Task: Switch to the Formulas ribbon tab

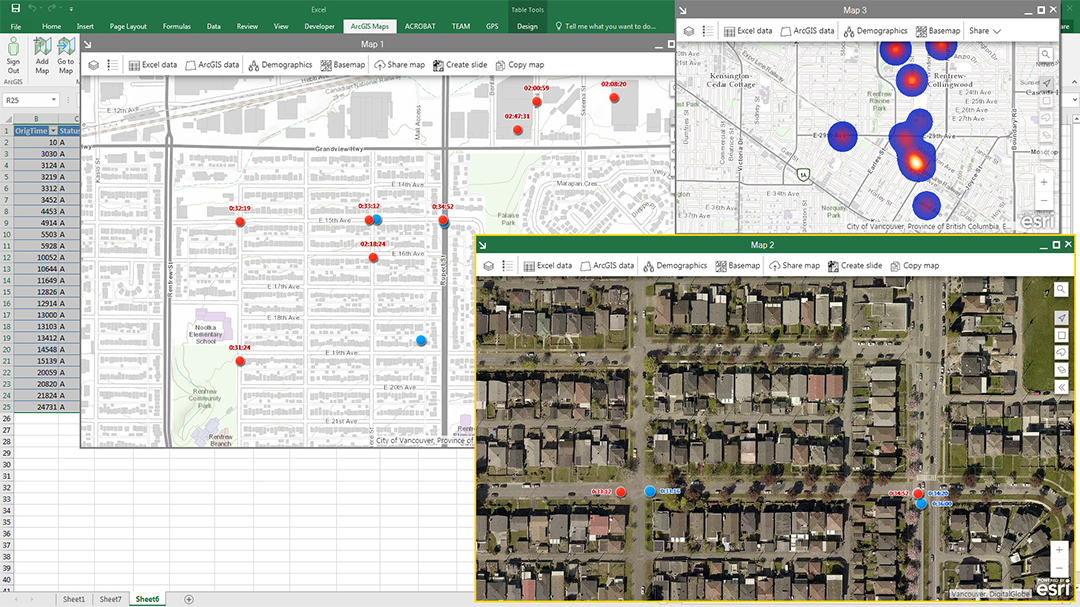Action: coord(176,26)
